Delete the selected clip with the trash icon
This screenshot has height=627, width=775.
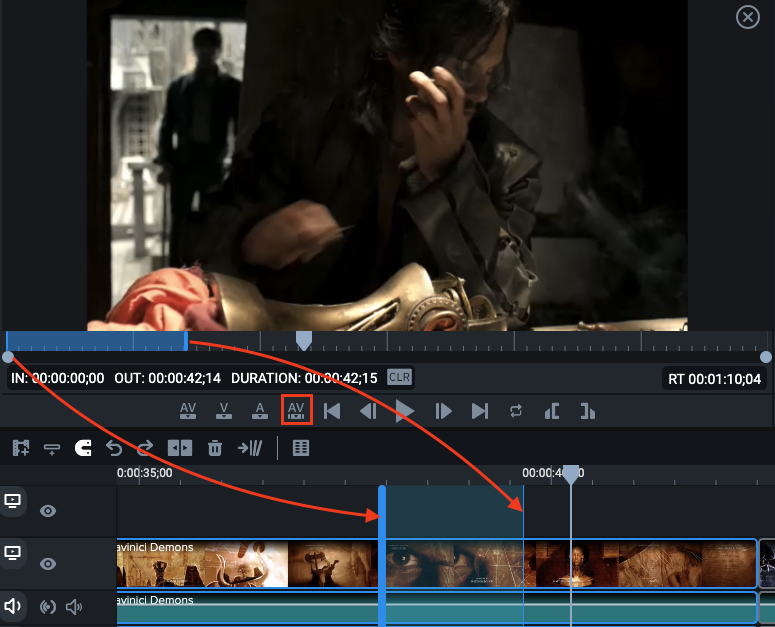pyautogui.click(x=215, y=448)
